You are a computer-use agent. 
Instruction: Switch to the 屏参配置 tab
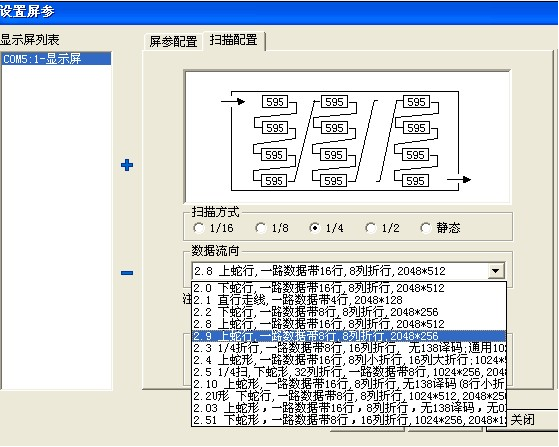(173, 41)
